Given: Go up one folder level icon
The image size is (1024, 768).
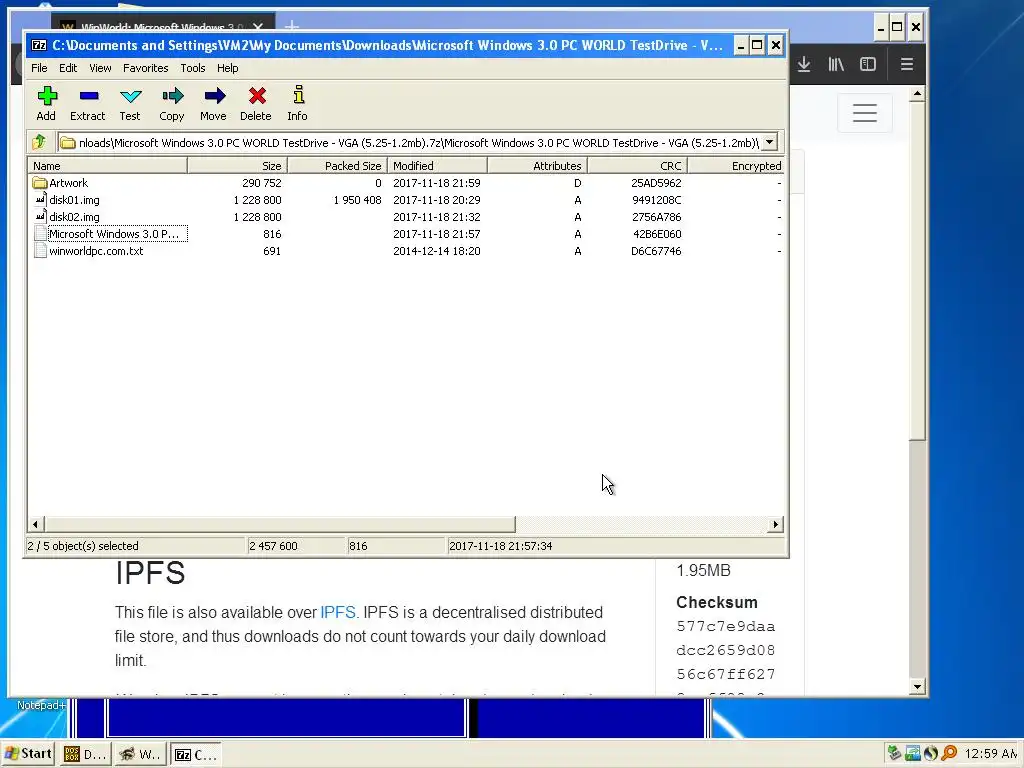Looking at the screenshot, I should point(39,142).
